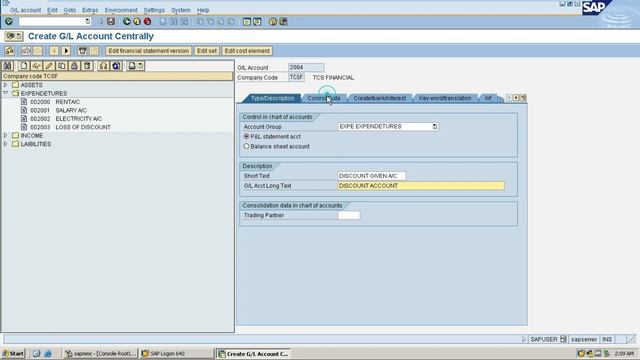Open the Environment menu
The width and height of the screenshot is (640, 360).
pos(121,10)
